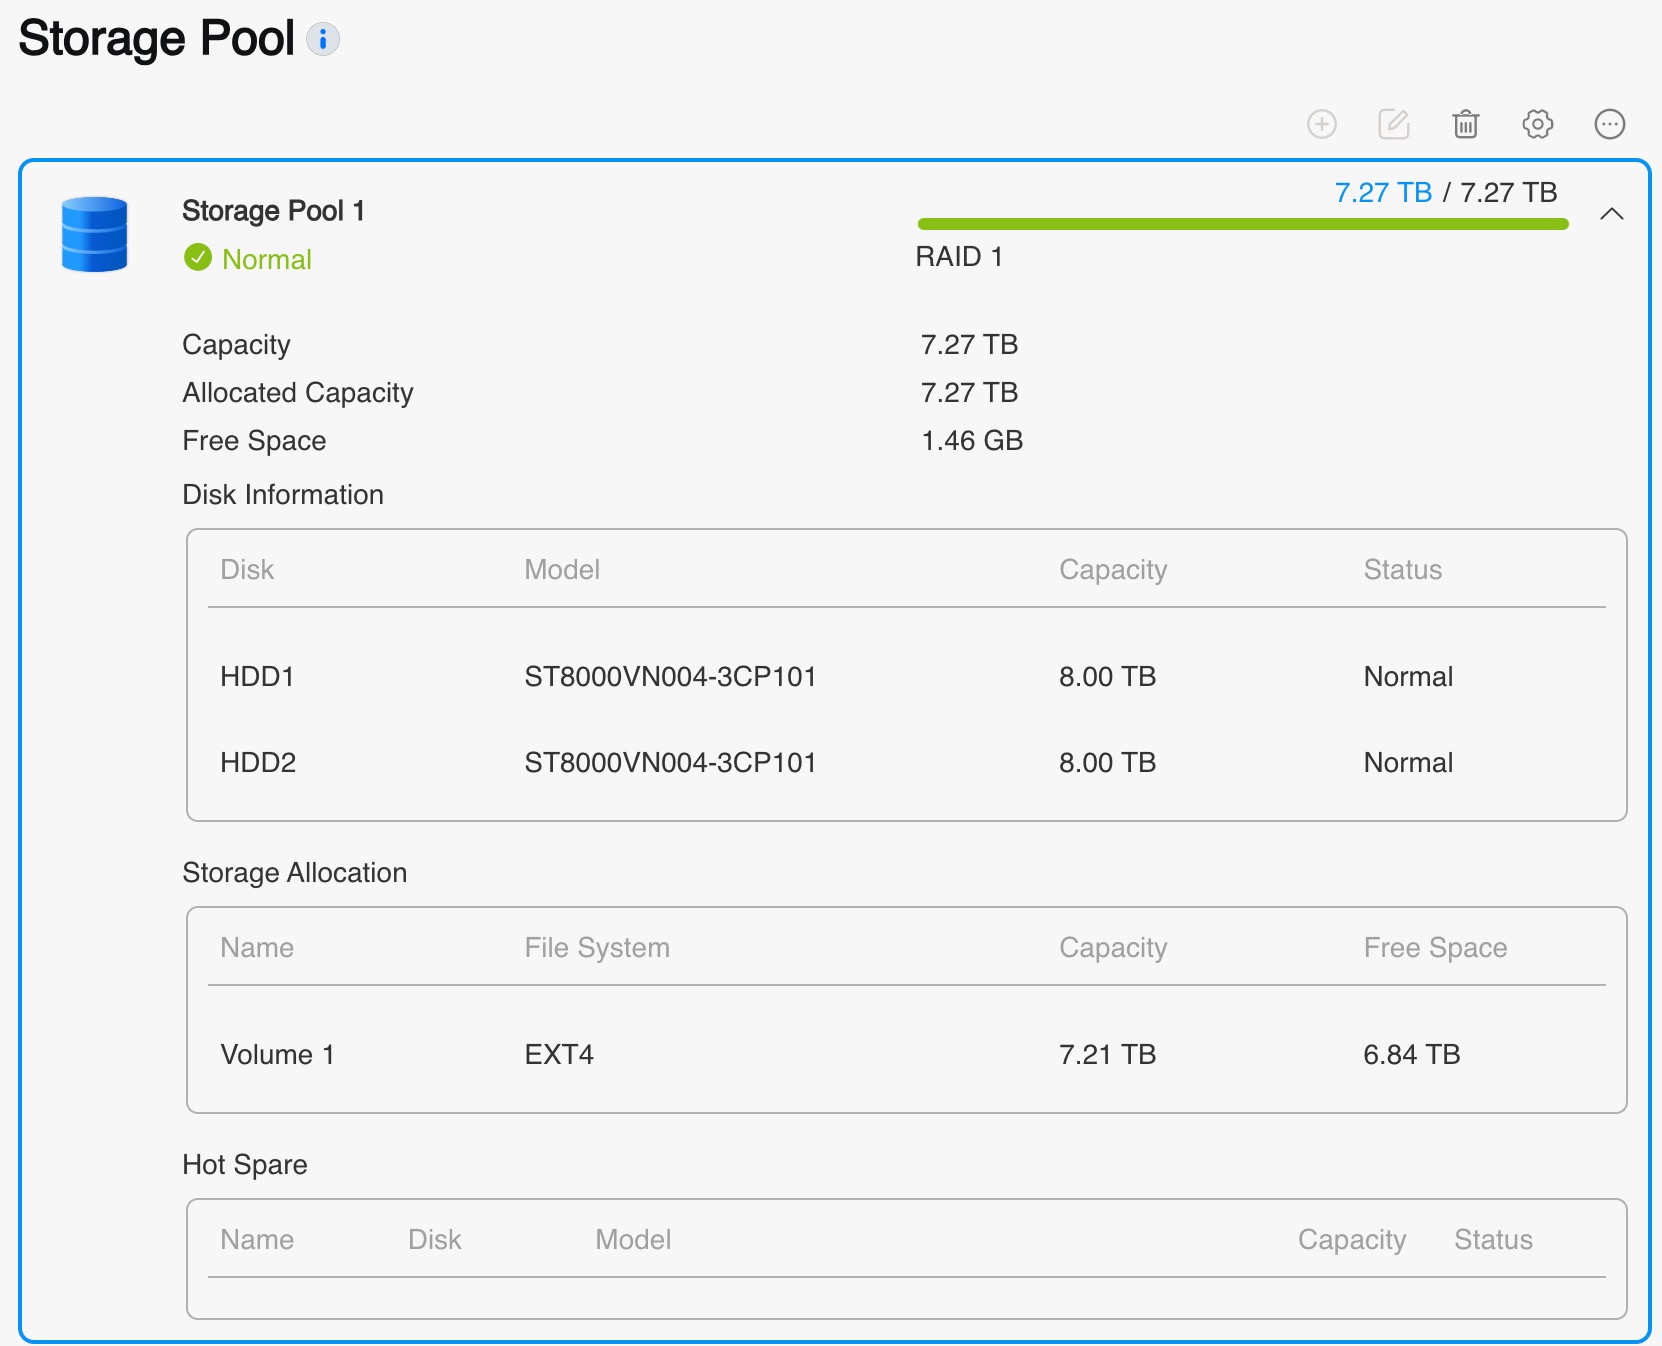Click the Disk column header in Hot Spare

point(434,1240)
